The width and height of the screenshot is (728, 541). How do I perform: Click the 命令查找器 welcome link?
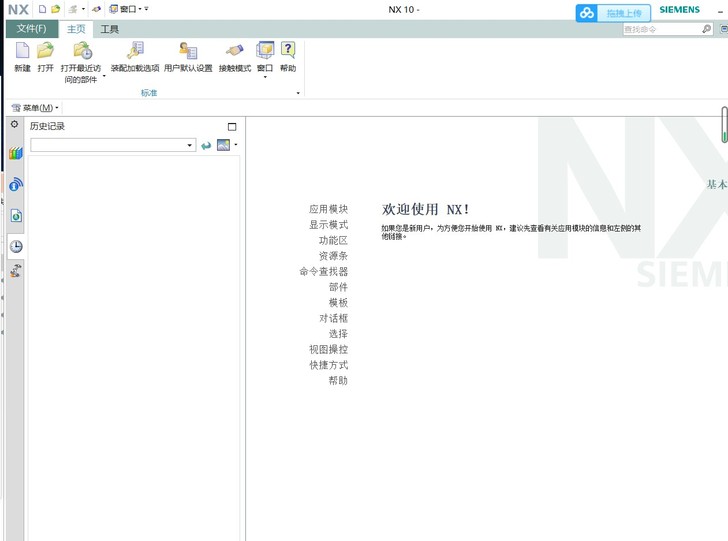pos(324,271)
